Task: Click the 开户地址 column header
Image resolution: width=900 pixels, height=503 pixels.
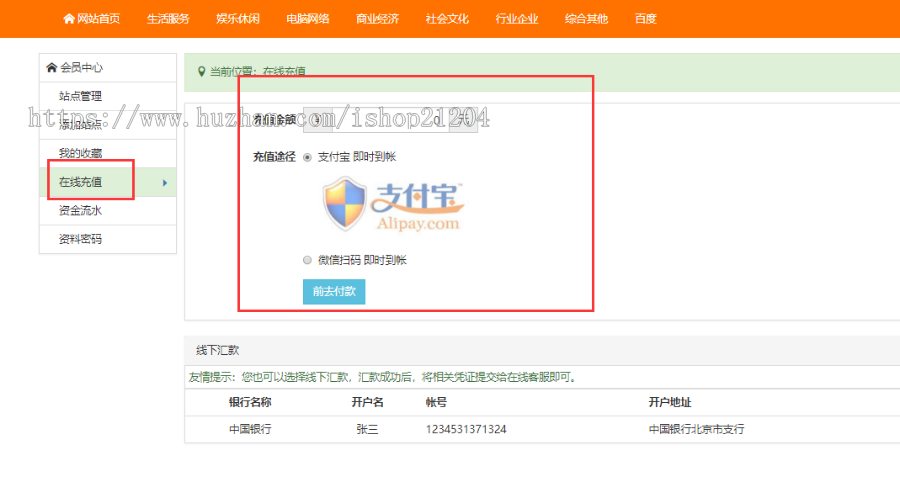Action: [670, 402]
